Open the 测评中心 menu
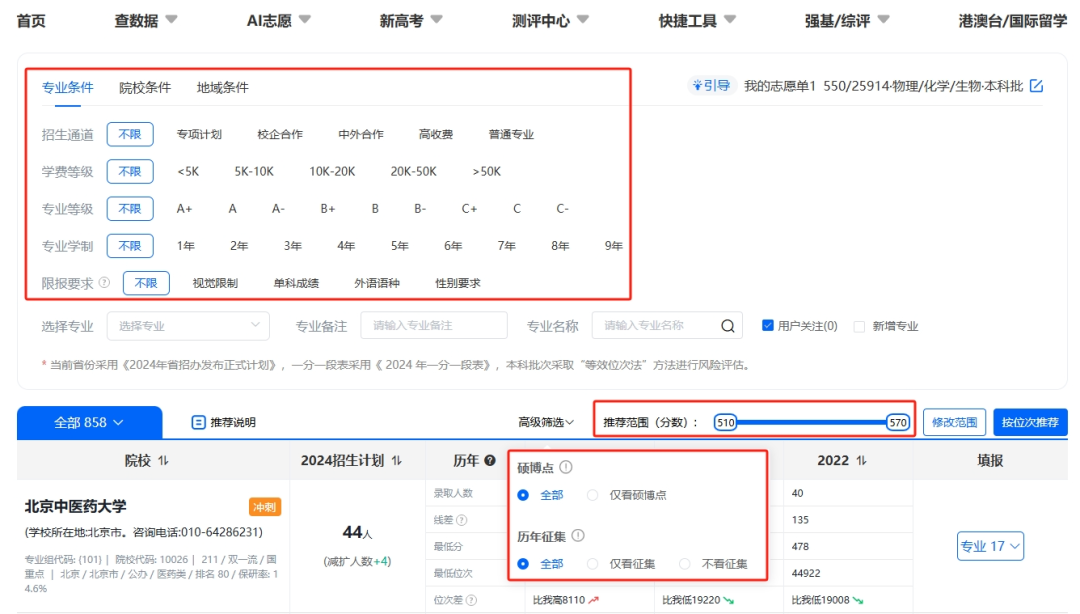The height and width of the screenshot is (614, 1080). pos(540,18)
